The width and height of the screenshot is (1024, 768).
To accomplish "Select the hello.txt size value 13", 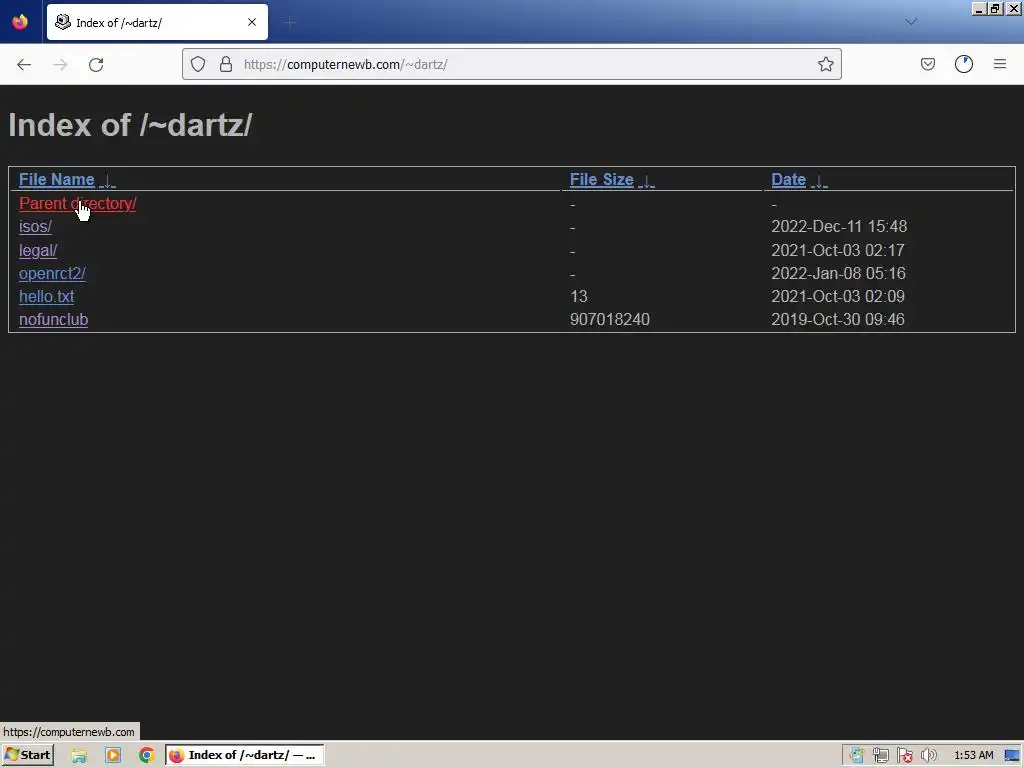I will click(579, 296).
